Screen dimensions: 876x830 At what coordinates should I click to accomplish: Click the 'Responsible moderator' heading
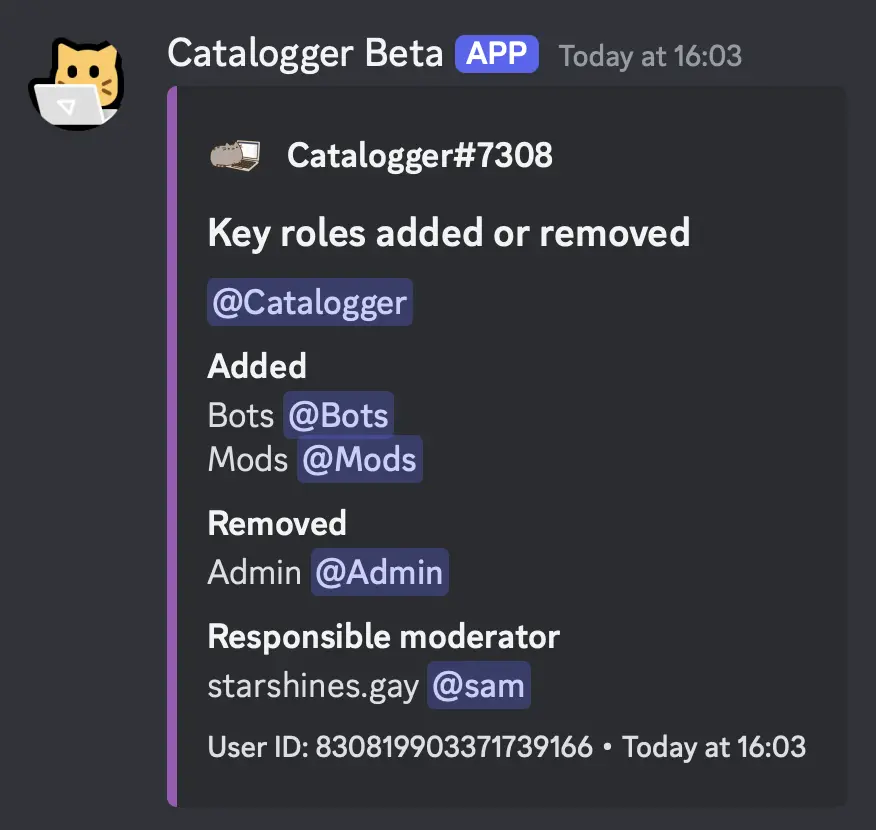point(383,636)
